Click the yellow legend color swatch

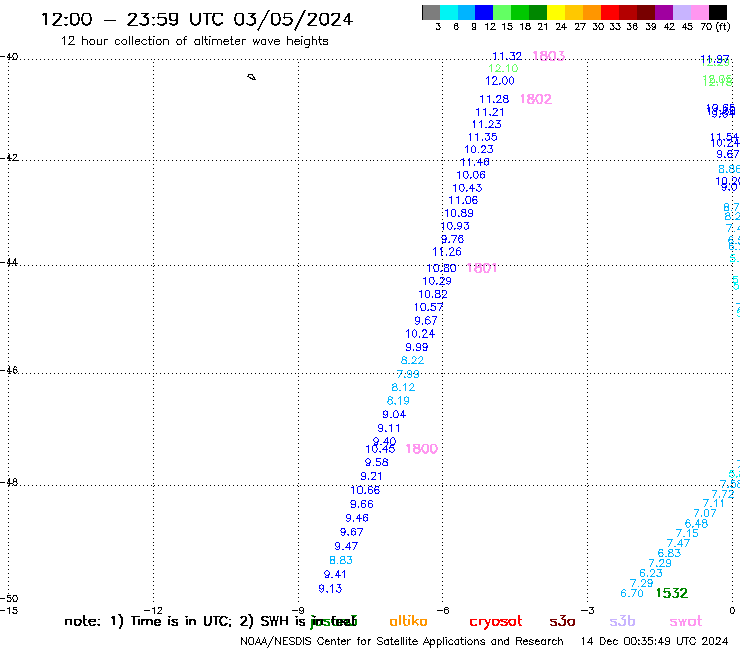click(x=556, y=12)
